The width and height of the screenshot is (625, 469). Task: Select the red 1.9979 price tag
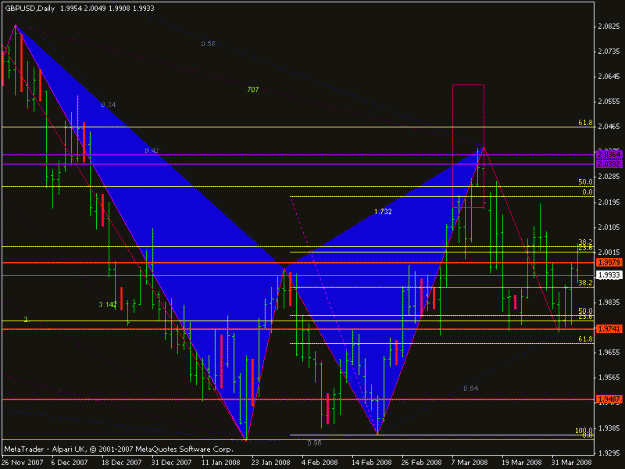point(609,263)
